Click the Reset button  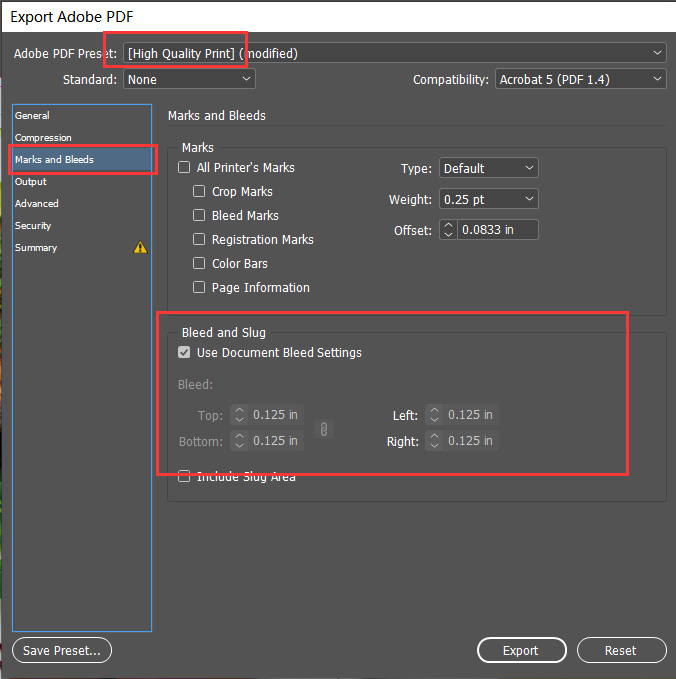tap(621, 650)
